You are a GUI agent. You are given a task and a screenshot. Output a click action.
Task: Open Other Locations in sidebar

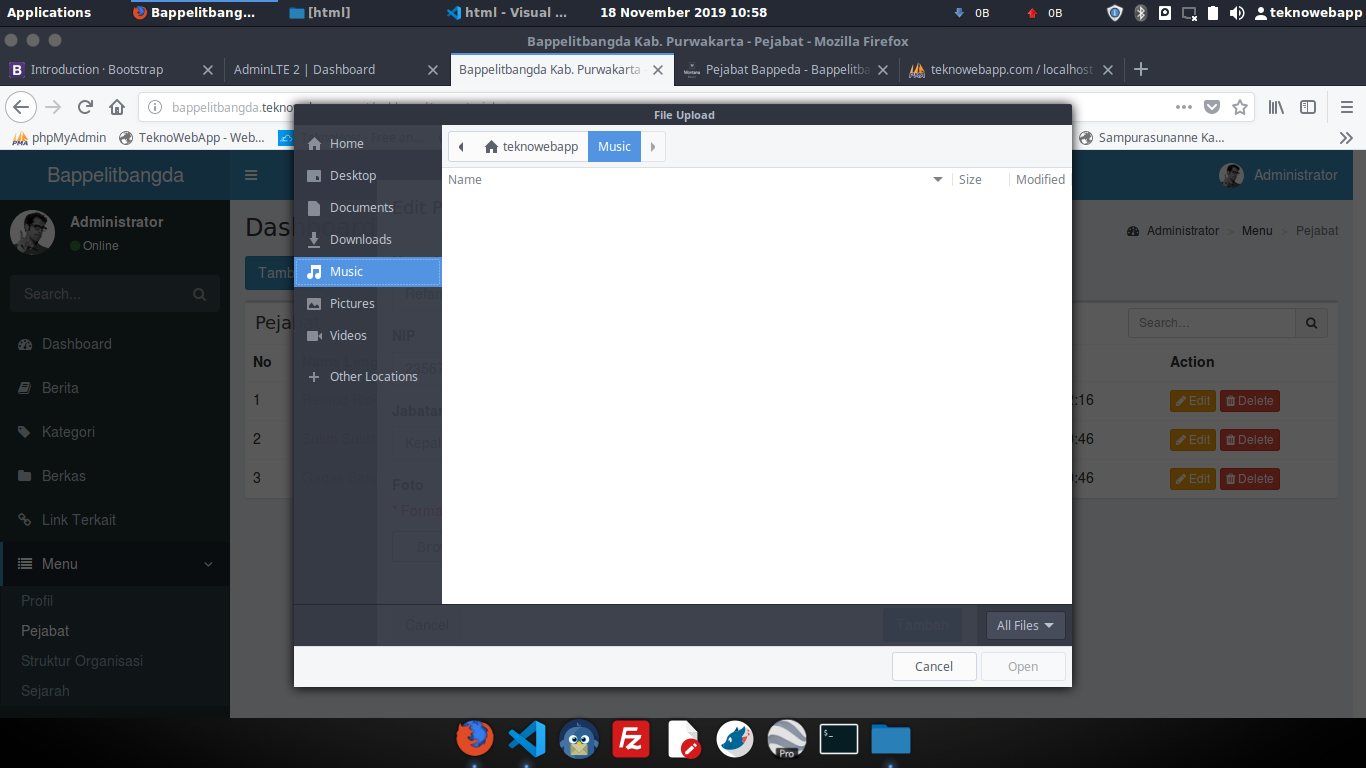tap(373, 376)
